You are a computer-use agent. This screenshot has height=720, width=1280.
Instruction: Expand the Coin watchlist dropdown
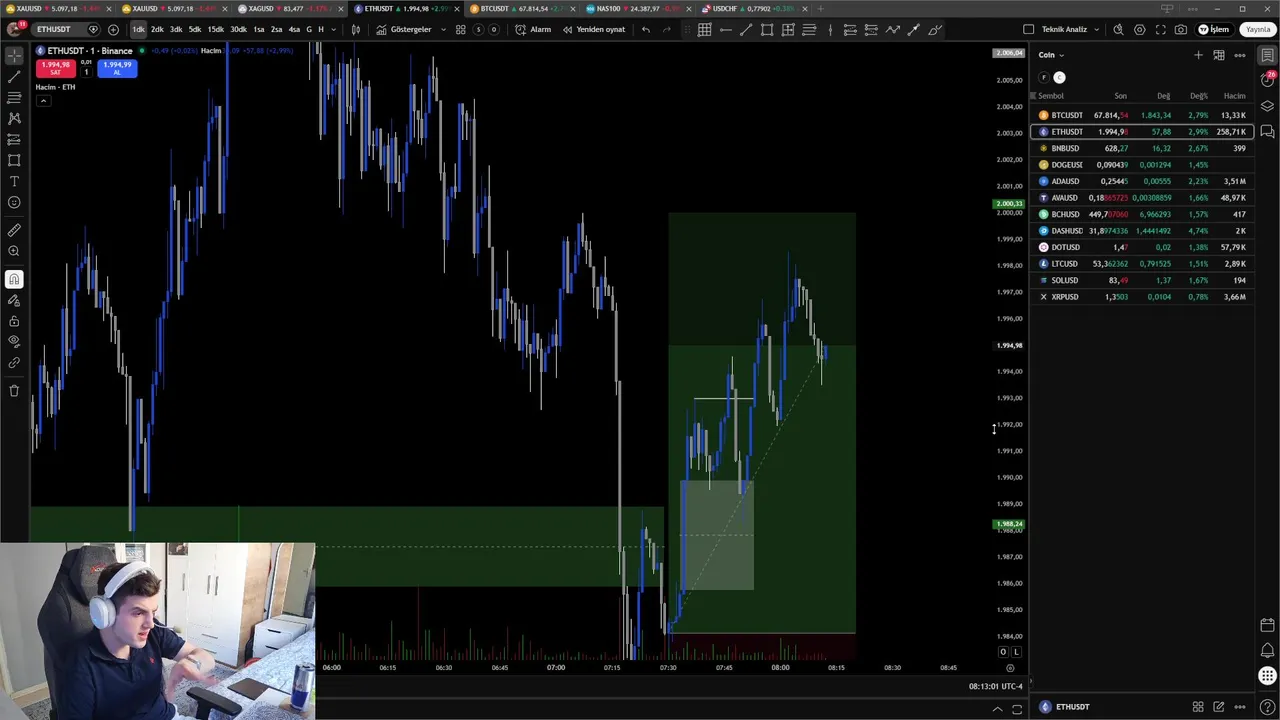[x=1051, y=55]
